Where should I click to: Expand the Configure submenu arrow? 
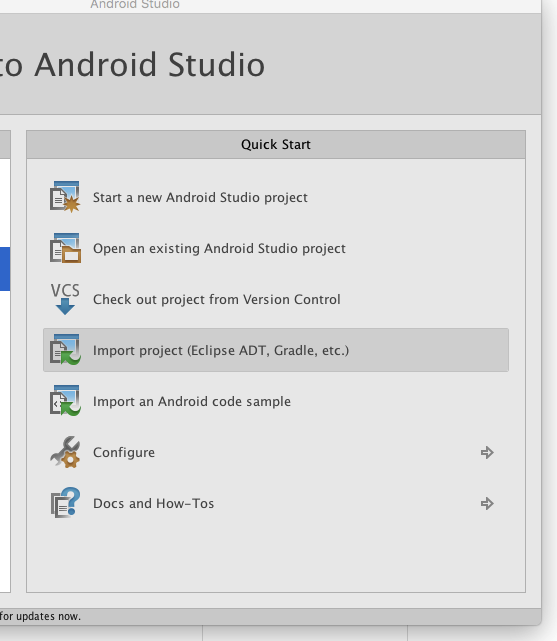(487, 453)
